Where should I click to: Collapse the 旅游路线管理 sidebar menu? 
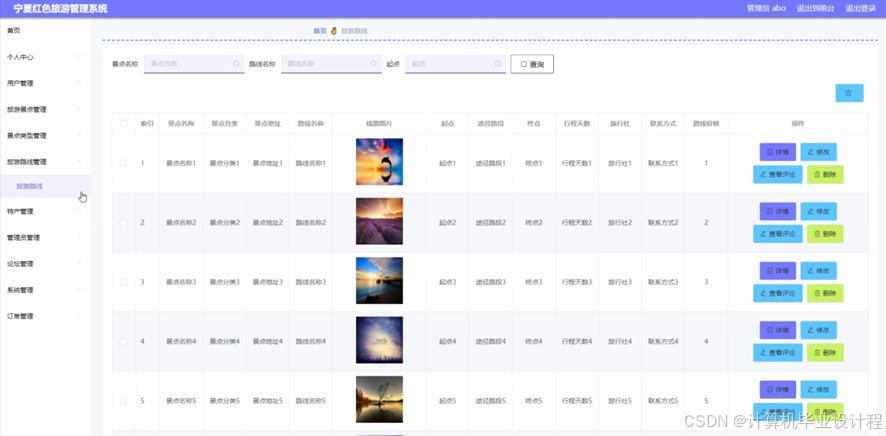(x=45, y=162)
